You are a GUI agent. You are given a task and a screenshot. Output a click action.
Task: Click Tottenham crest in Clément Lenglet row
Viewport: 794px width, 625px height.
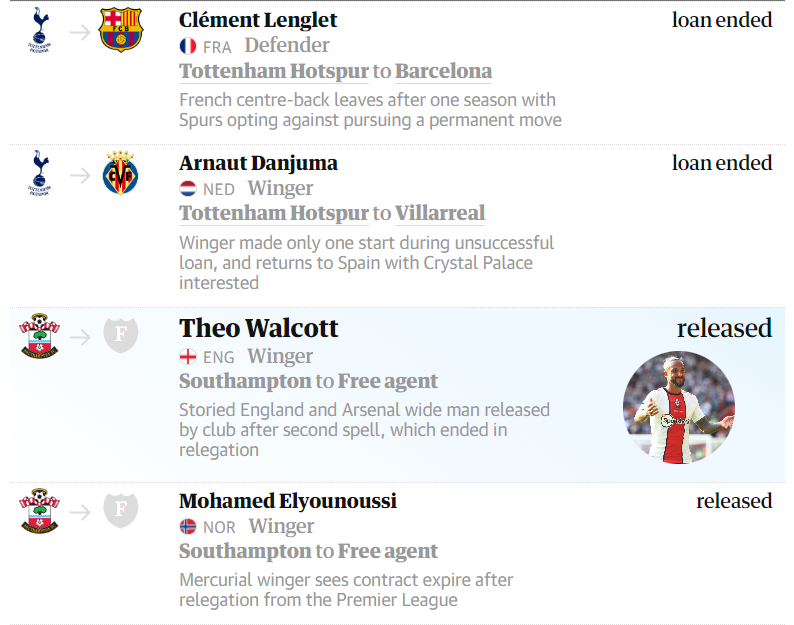pyautogui.click(x=39, y=30)
